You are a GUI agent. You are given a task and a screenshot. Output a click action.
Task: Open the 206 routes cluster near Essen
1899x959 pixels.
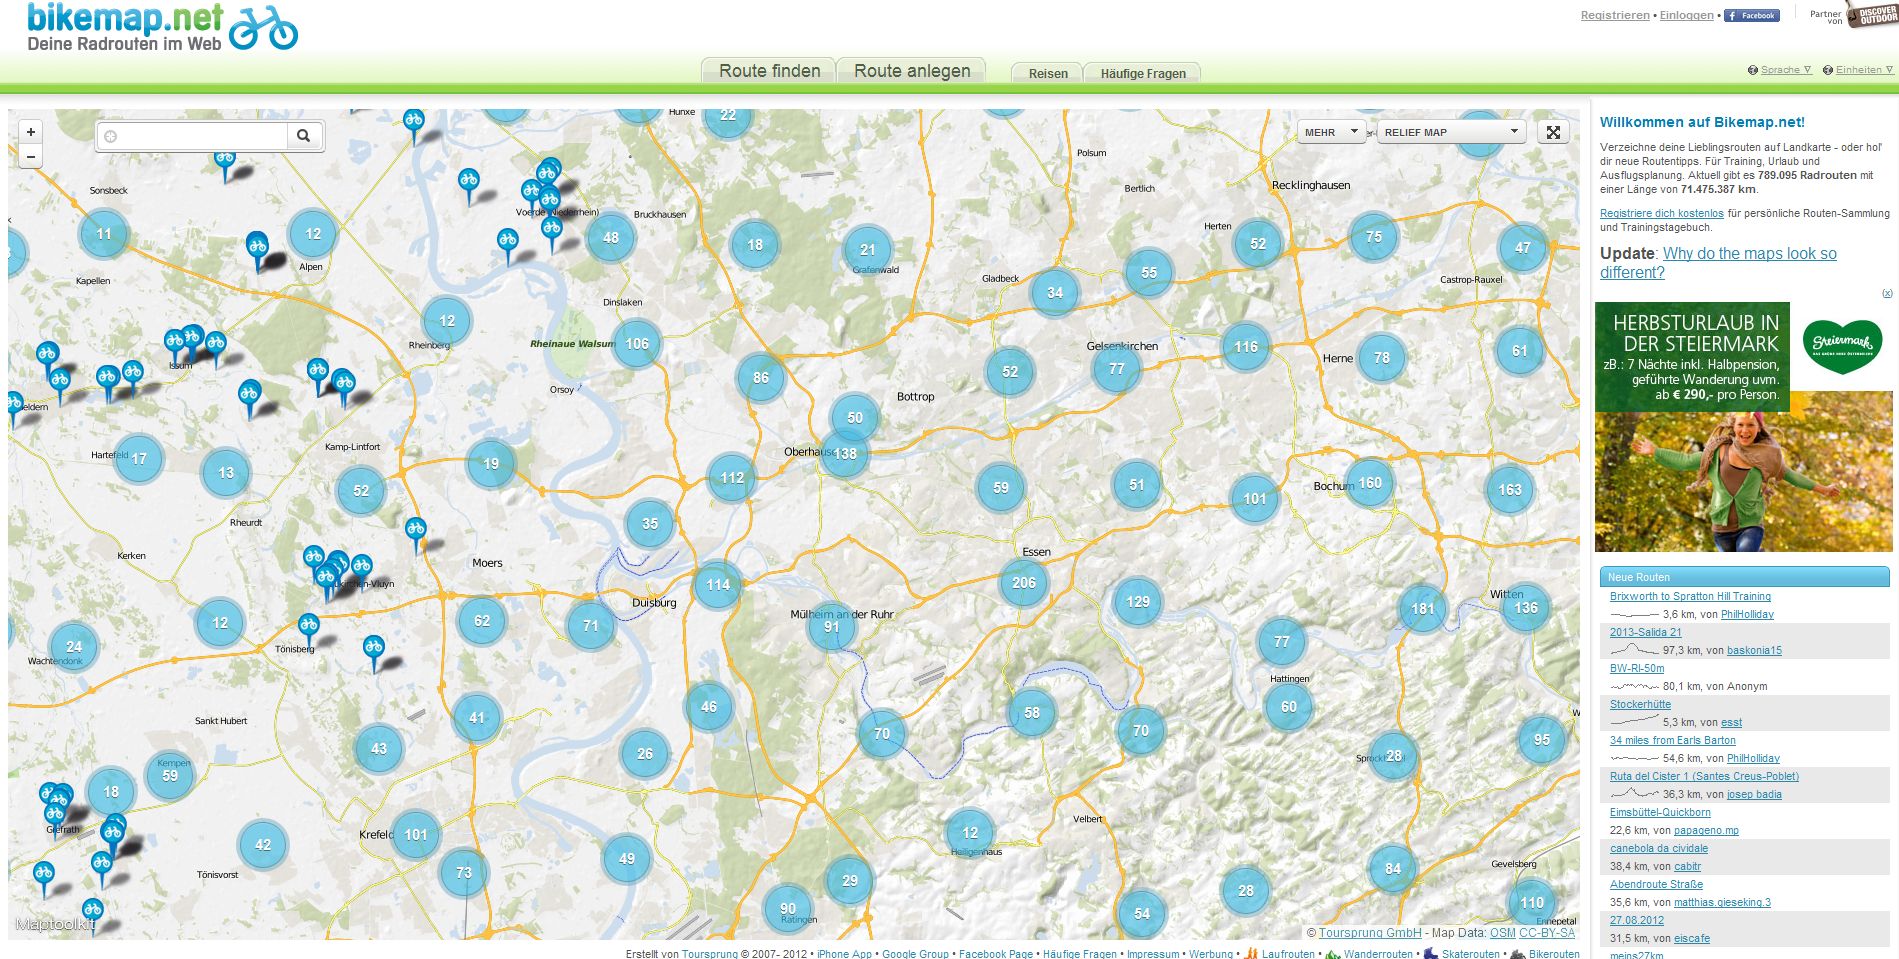tap(1023, 583)
